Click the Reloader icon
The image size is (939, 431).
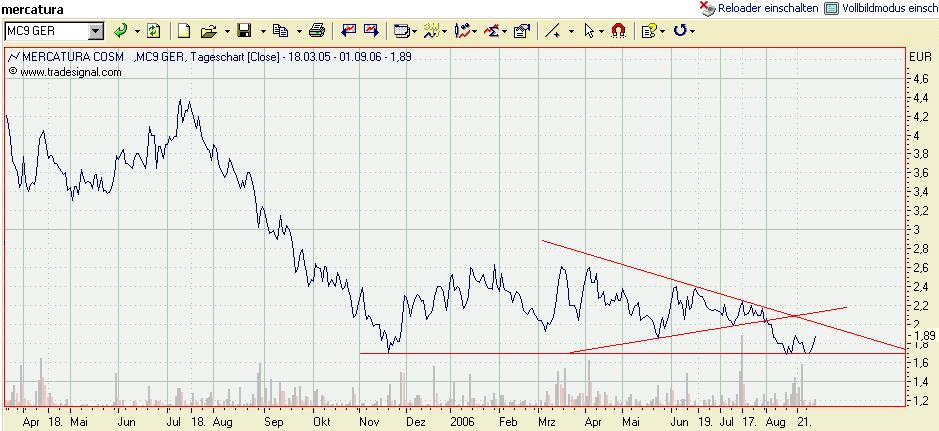[x=707, y=8]
